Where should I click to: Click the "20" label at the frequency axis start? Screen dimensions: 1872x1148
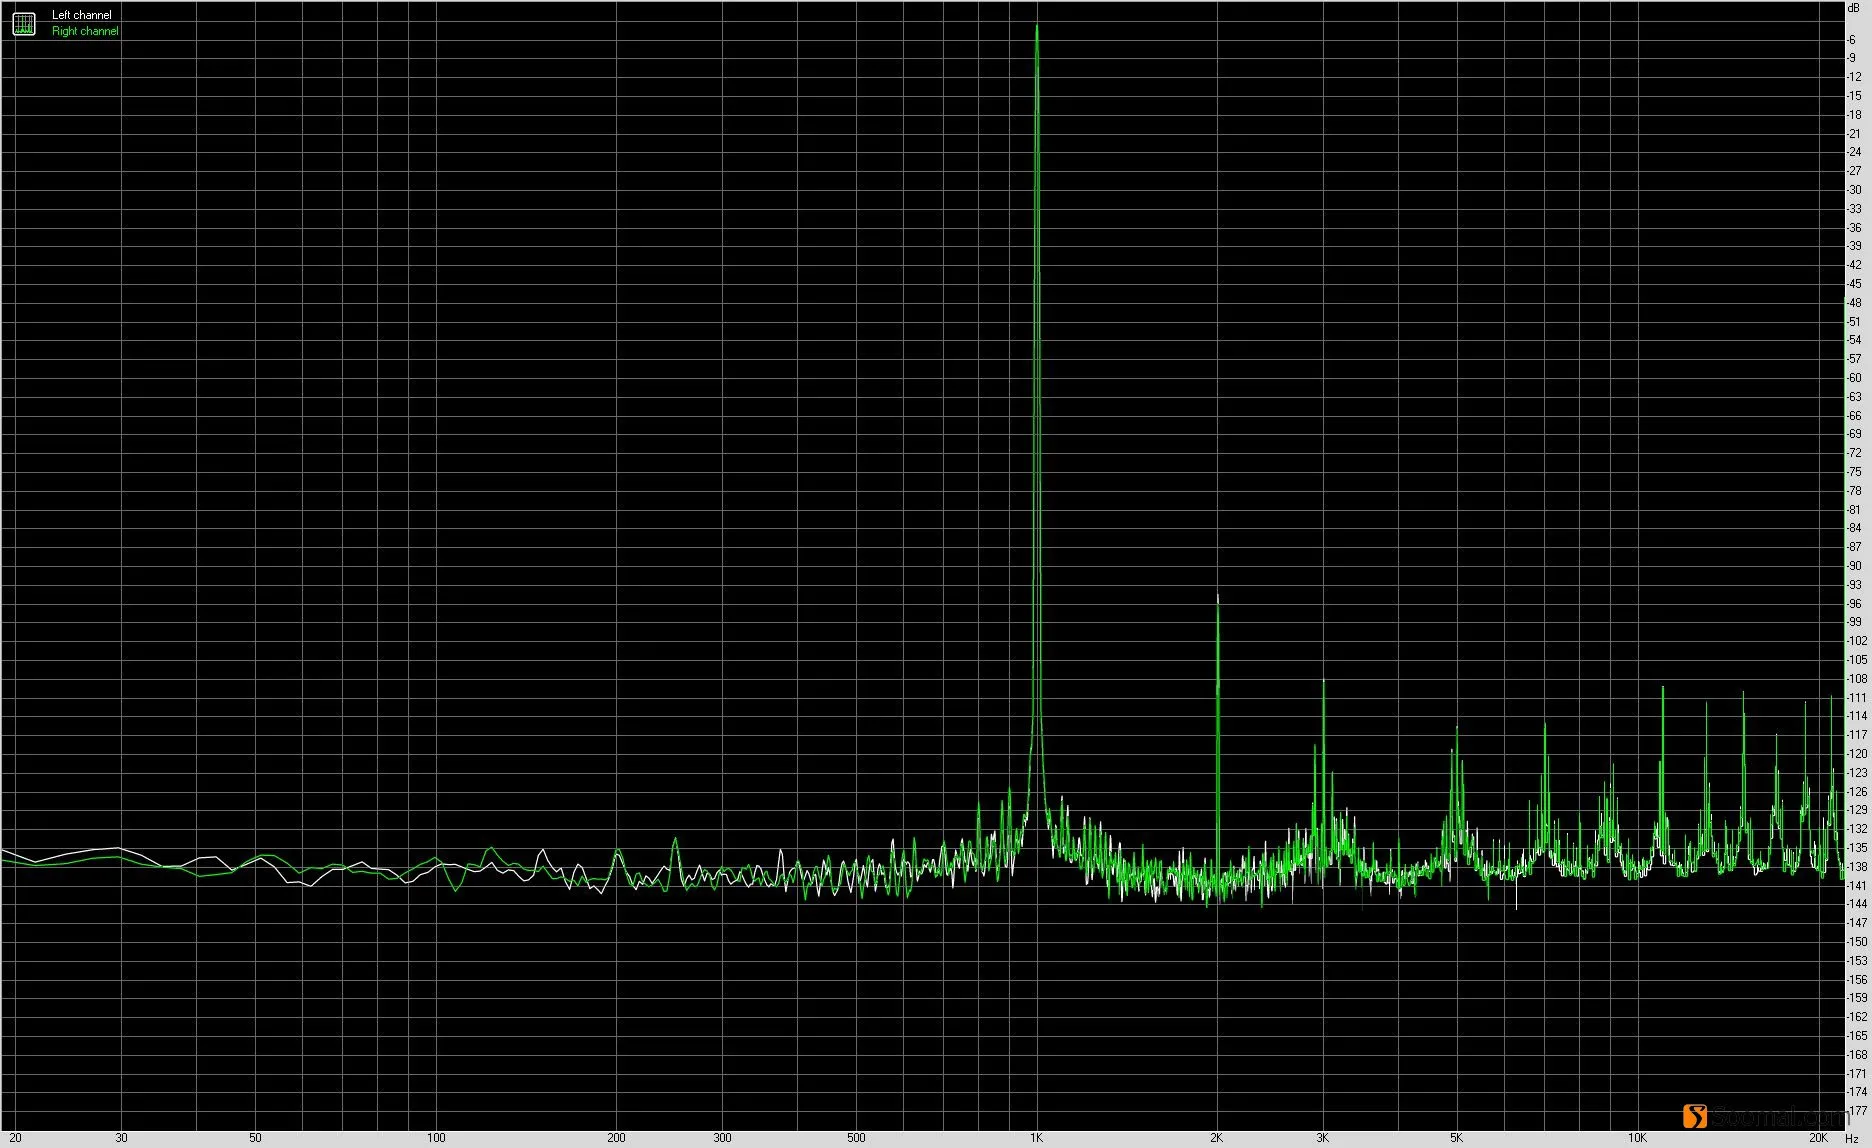pyautogui.click(x=15, y=1138)
